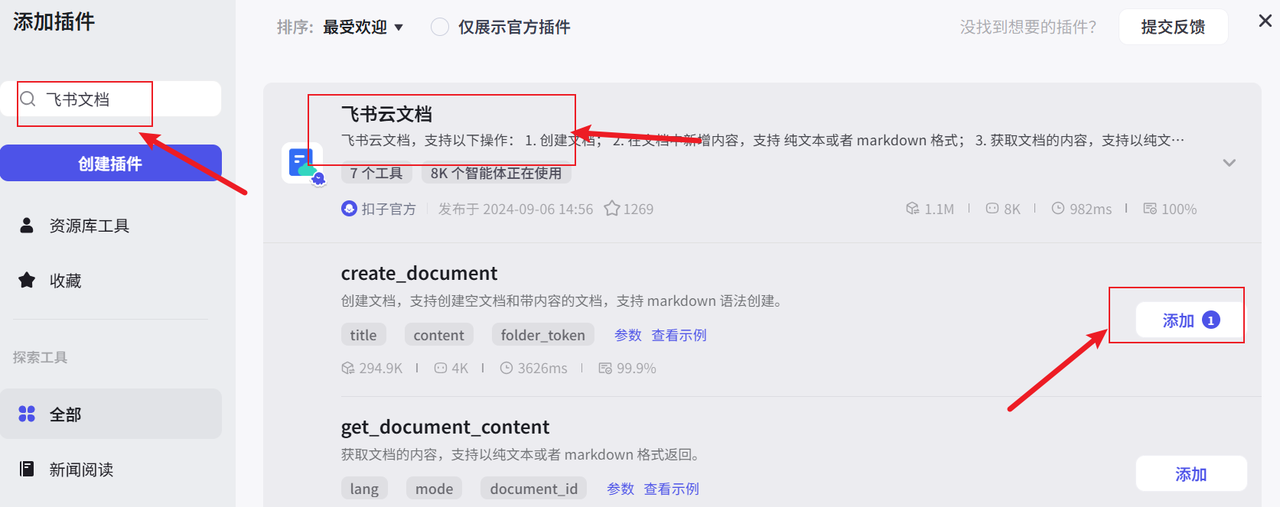Click the 发布于 2024-09-06 14:56 text
Viewport: 1280px width, 507px height.
516,209
